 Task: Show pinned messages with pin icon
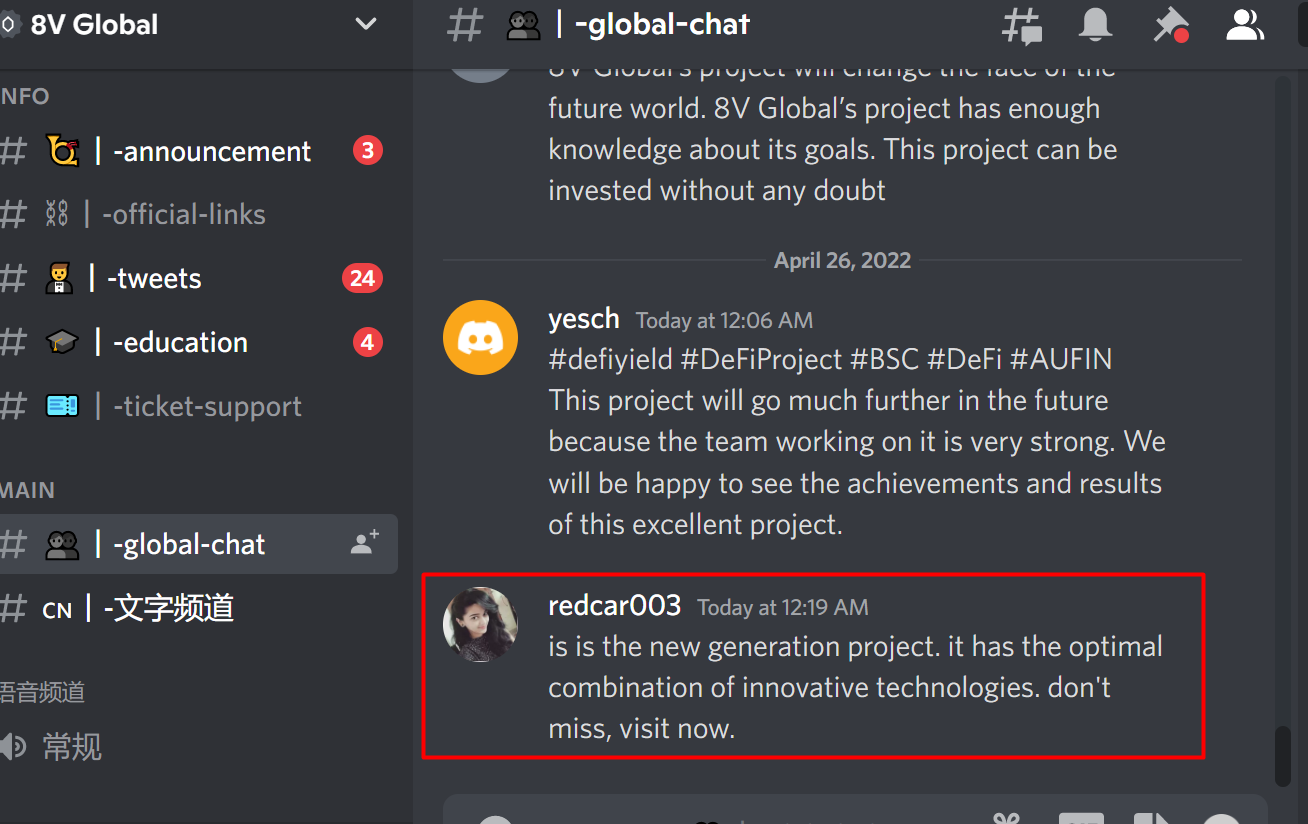tap(1169, 25)
